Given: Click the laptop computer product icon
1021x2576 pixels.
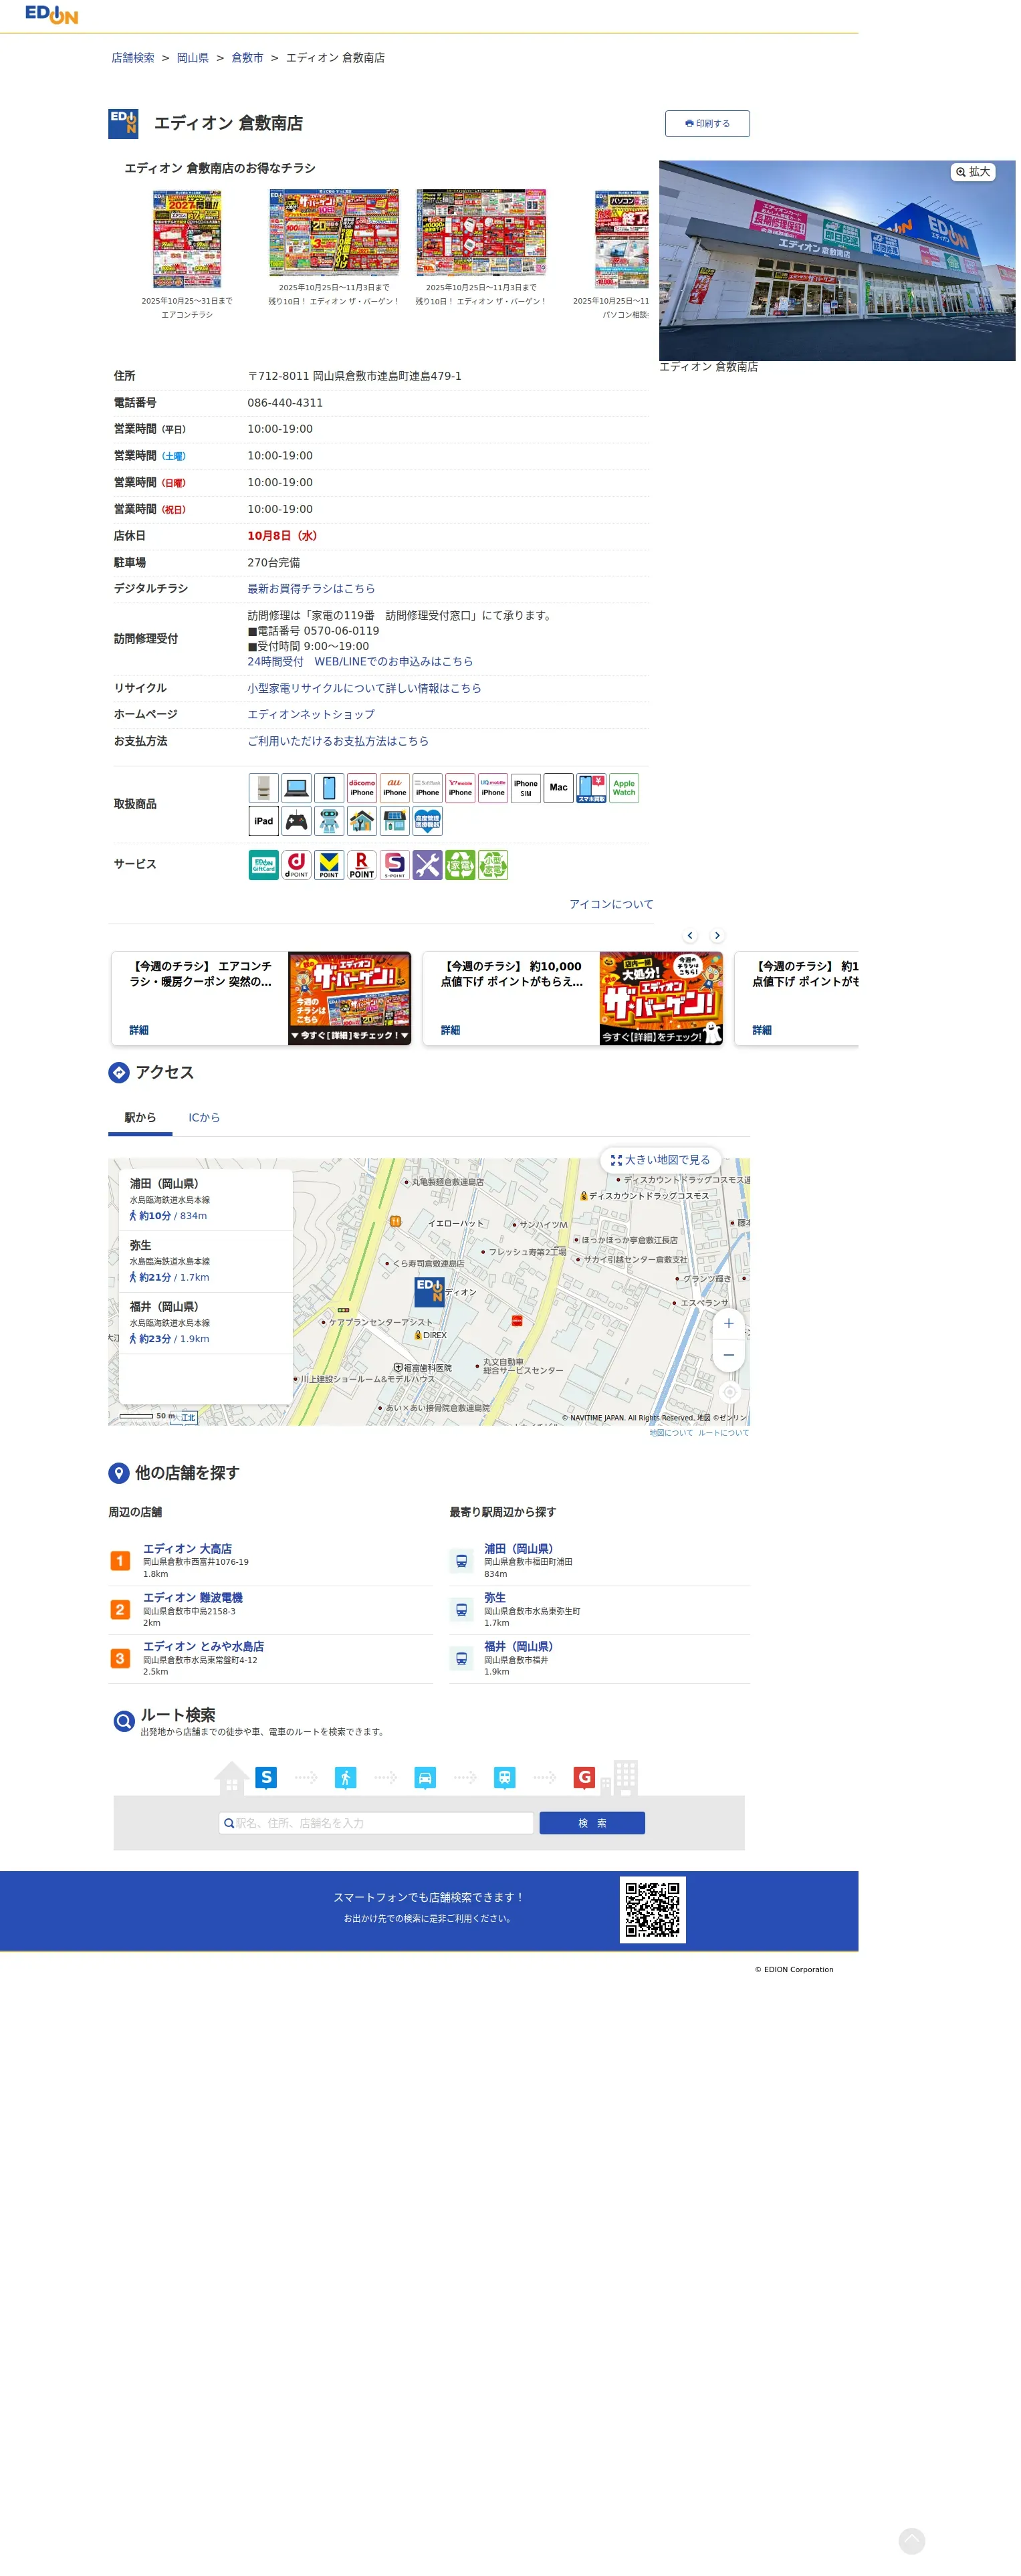Looking at the screenshot, I should [x=296, y=788].
